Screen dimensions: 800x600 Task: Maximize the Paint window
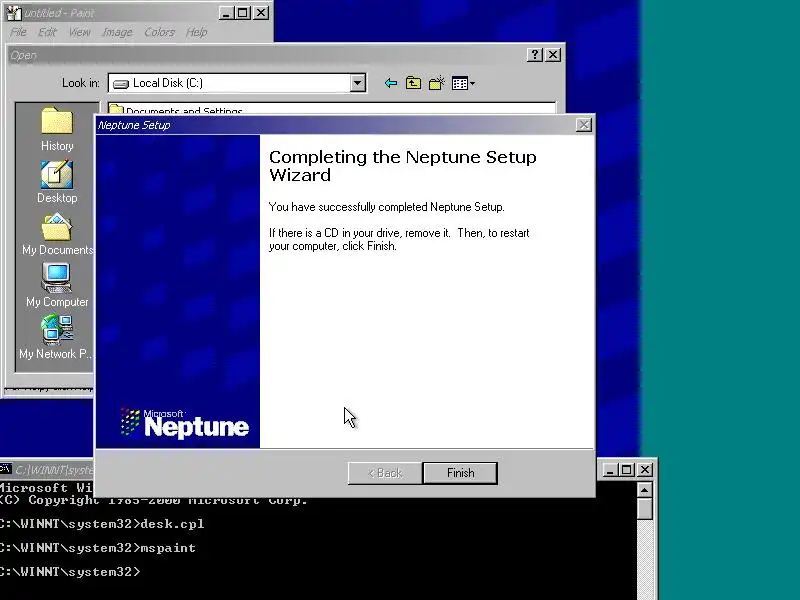click(243, 13)
